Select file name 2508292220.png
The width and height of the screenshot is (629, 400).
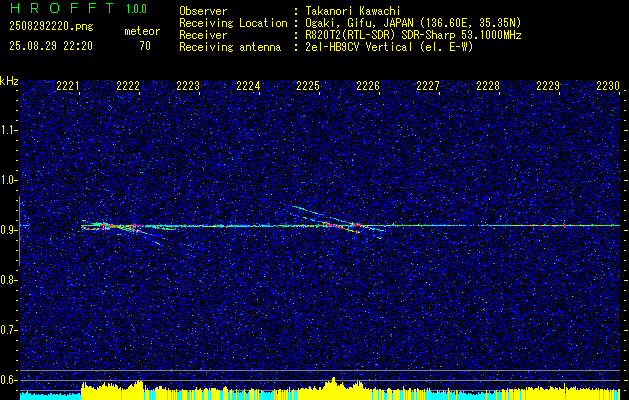click(x=51, y=27)
